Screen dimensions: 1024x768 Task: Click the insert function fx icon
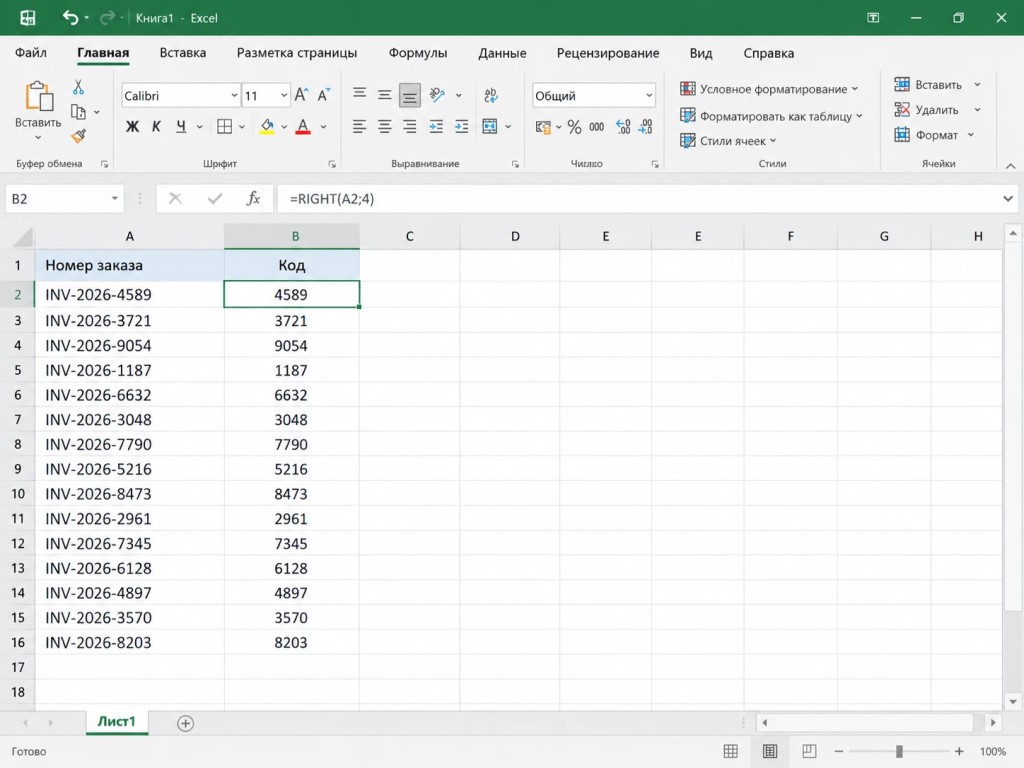click(253, 199)
